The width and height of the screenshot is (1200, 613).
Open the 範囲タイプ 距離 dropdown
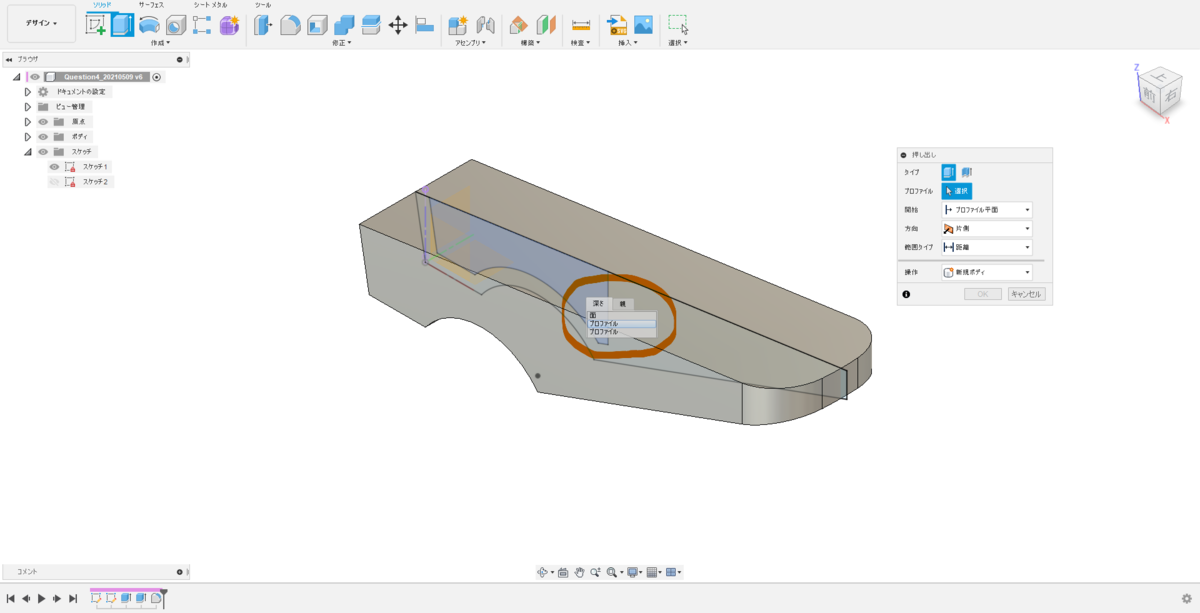coord(987,247)
